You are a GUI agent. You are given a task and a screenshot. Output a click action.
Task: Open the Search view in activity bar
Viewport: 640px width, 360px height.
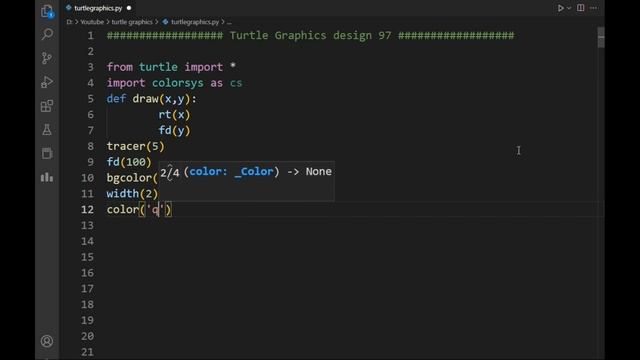point(47,34)
